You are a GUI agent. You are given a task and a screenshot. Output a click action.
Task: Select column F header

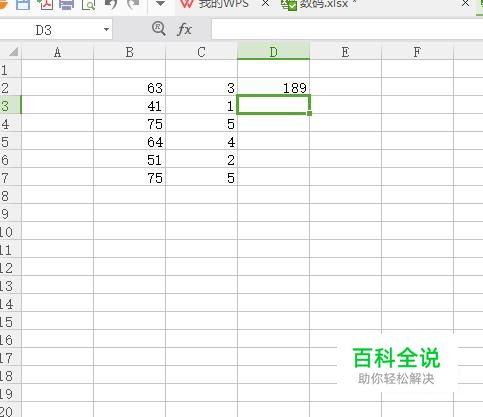point(417,52)
